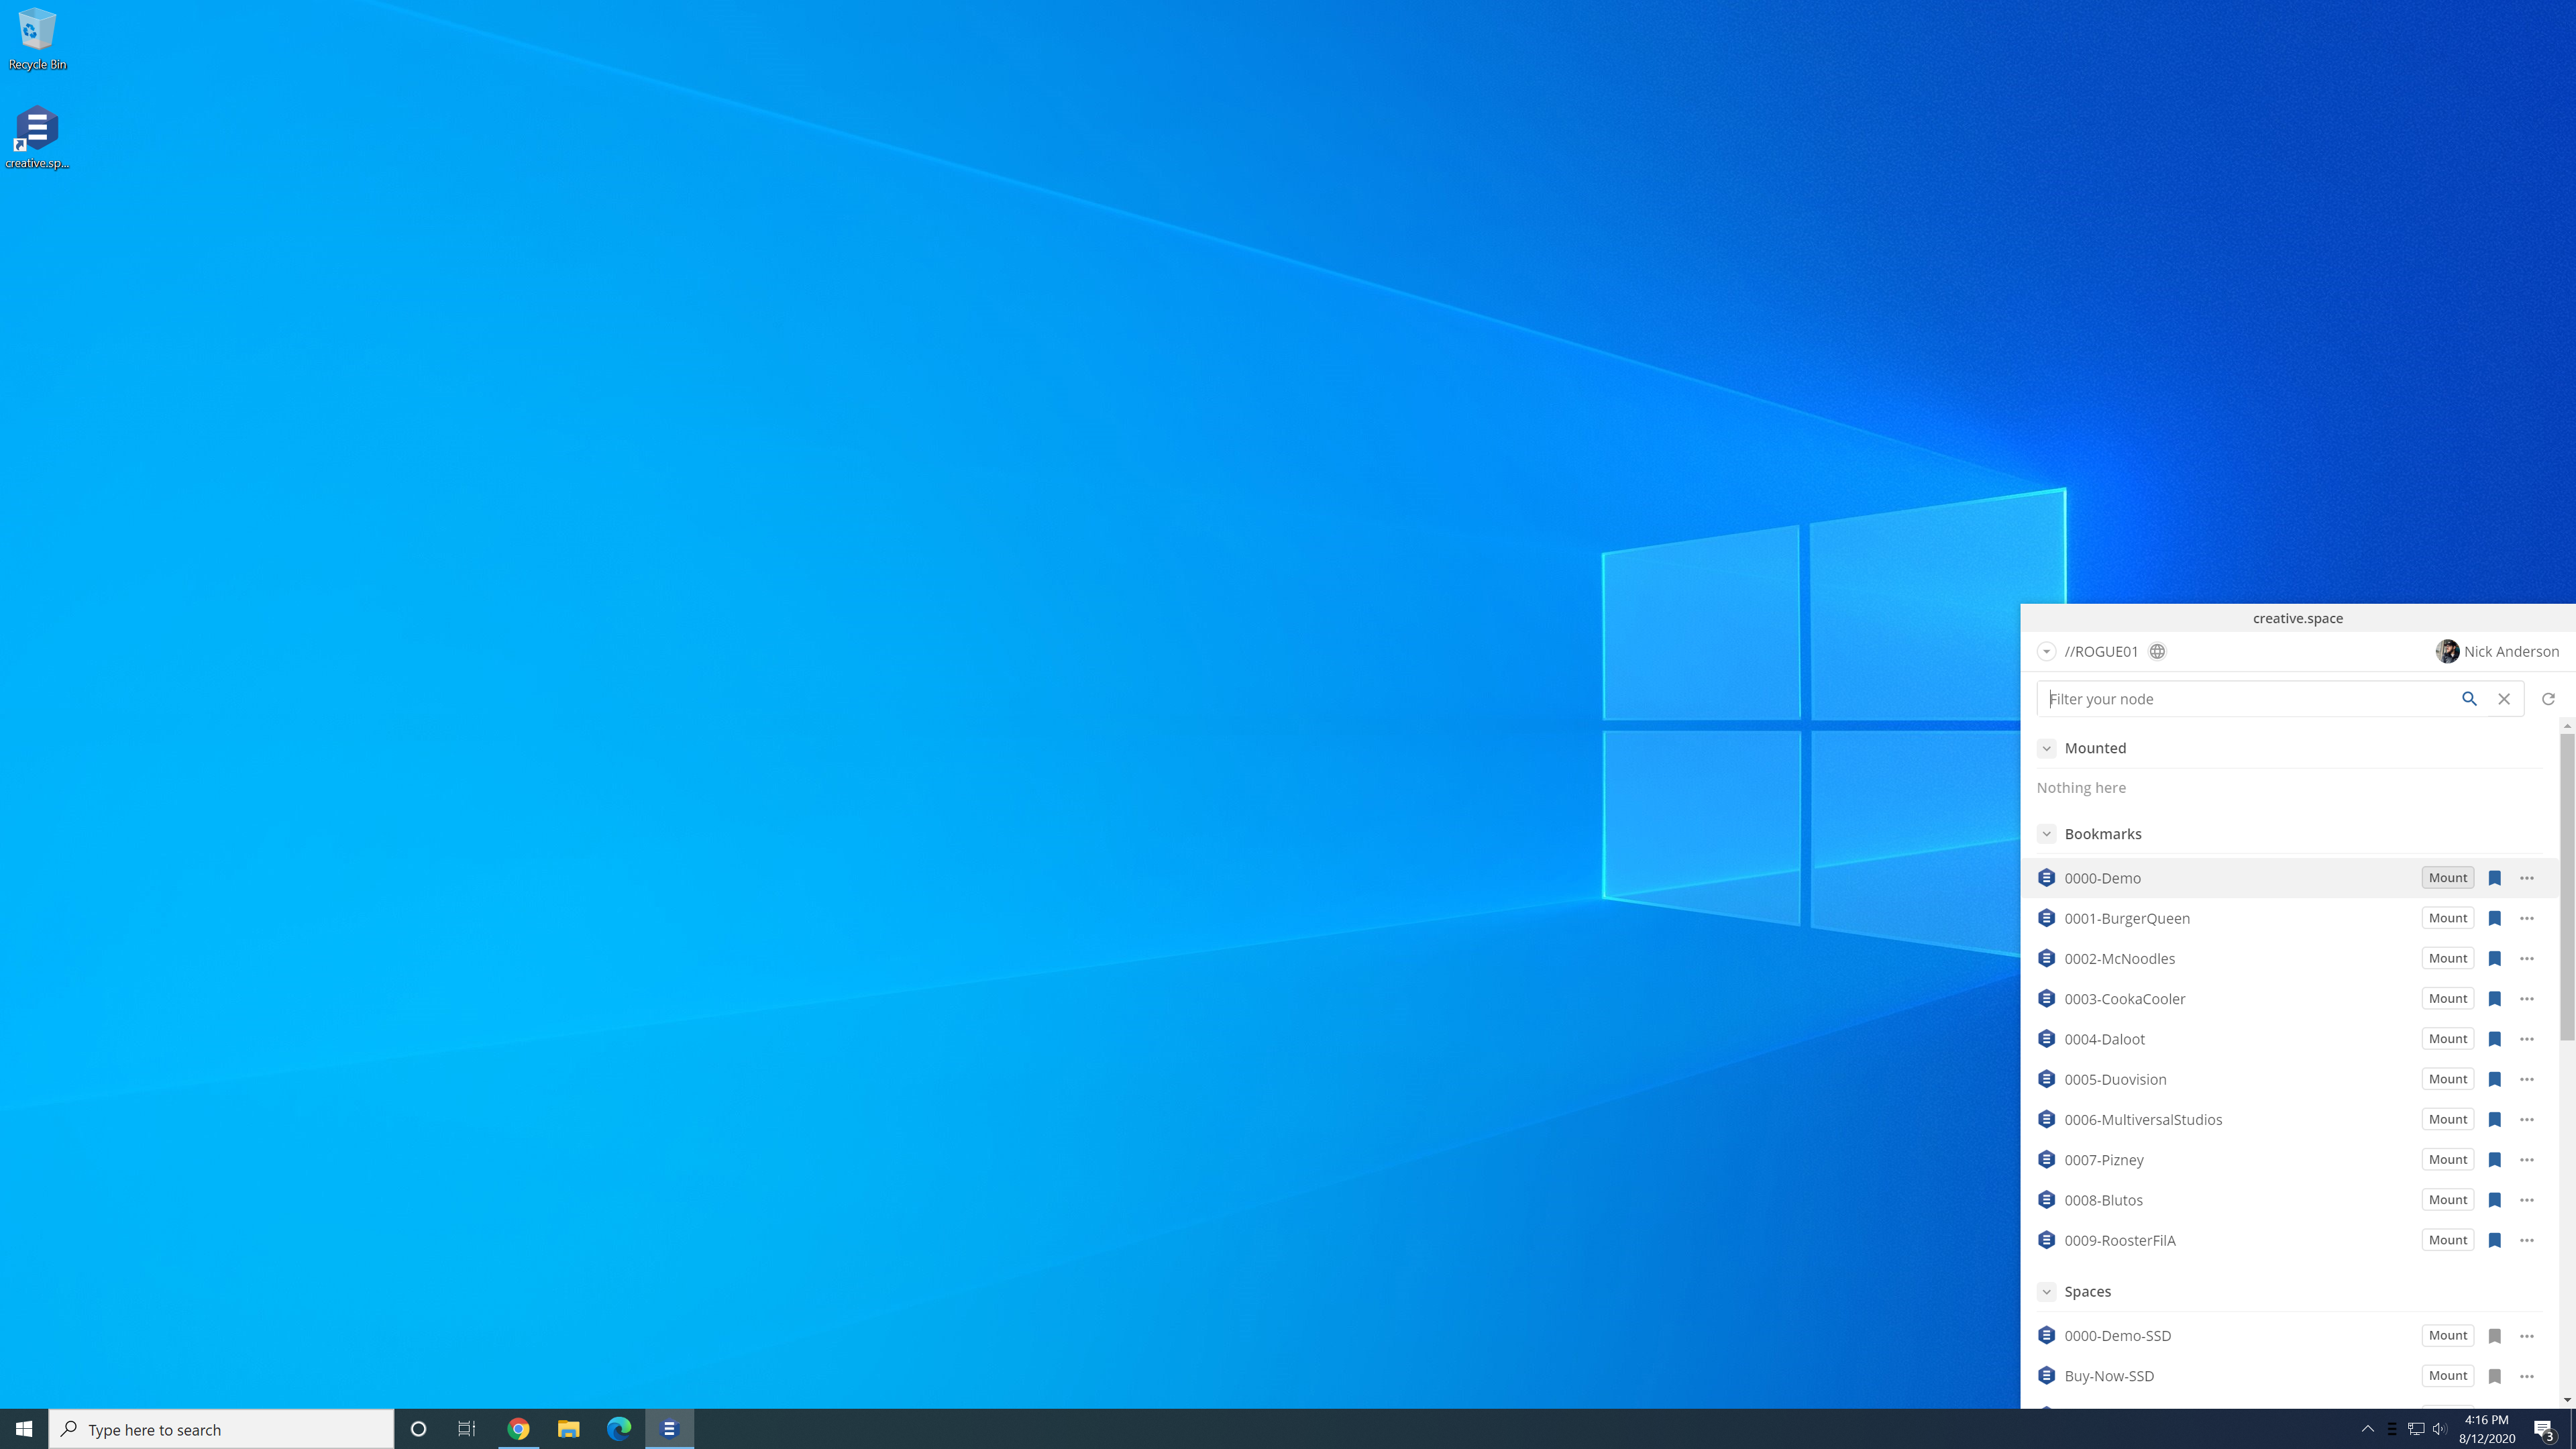Image resolution: width=2576 pixels, height=1449 pixels.
Task: Click the 0000-Demo space icon
Action: pos(2046,878)
